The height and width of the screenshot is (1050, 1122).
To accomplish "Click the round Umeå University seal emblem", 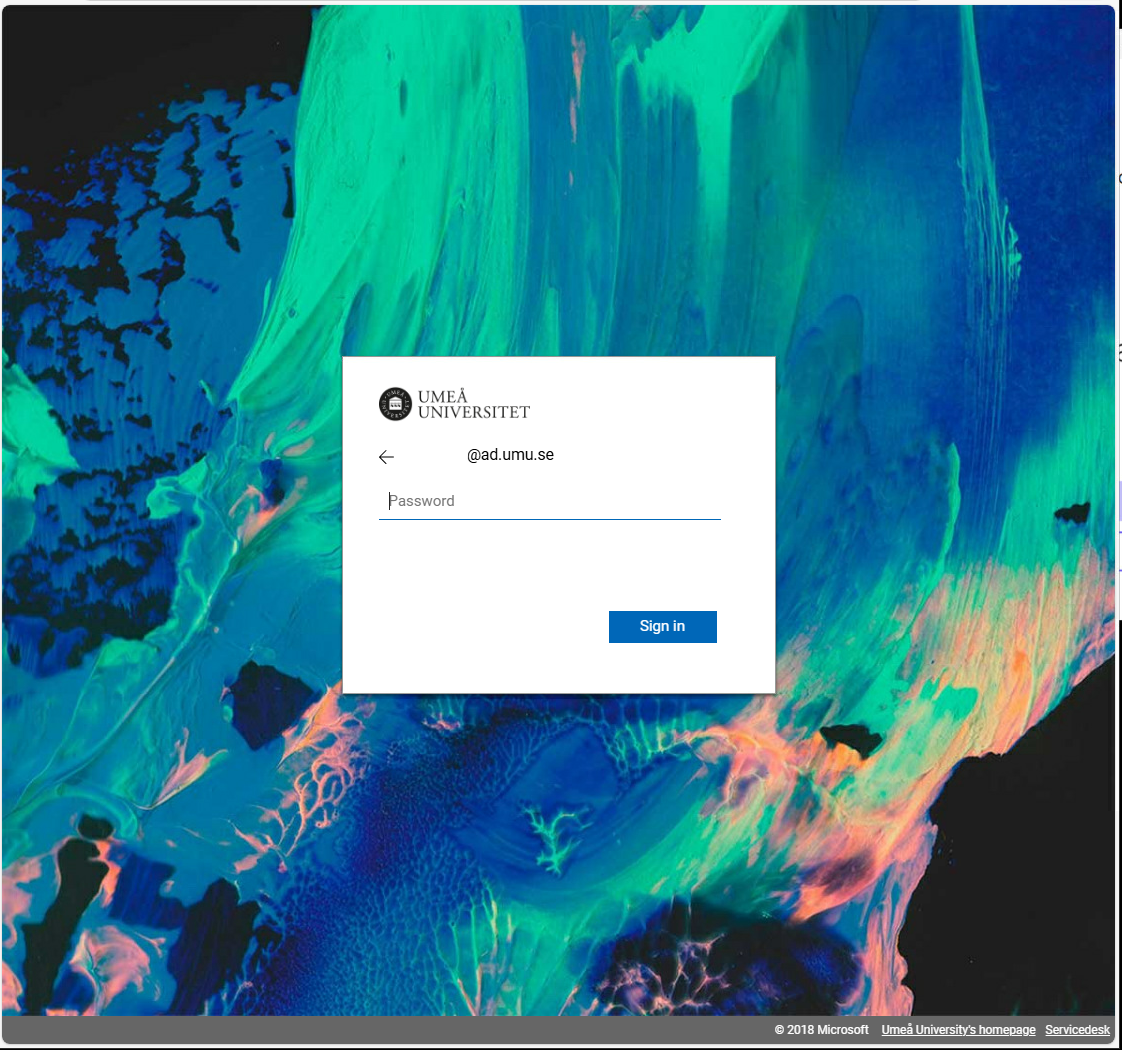I will click(395, 404).
